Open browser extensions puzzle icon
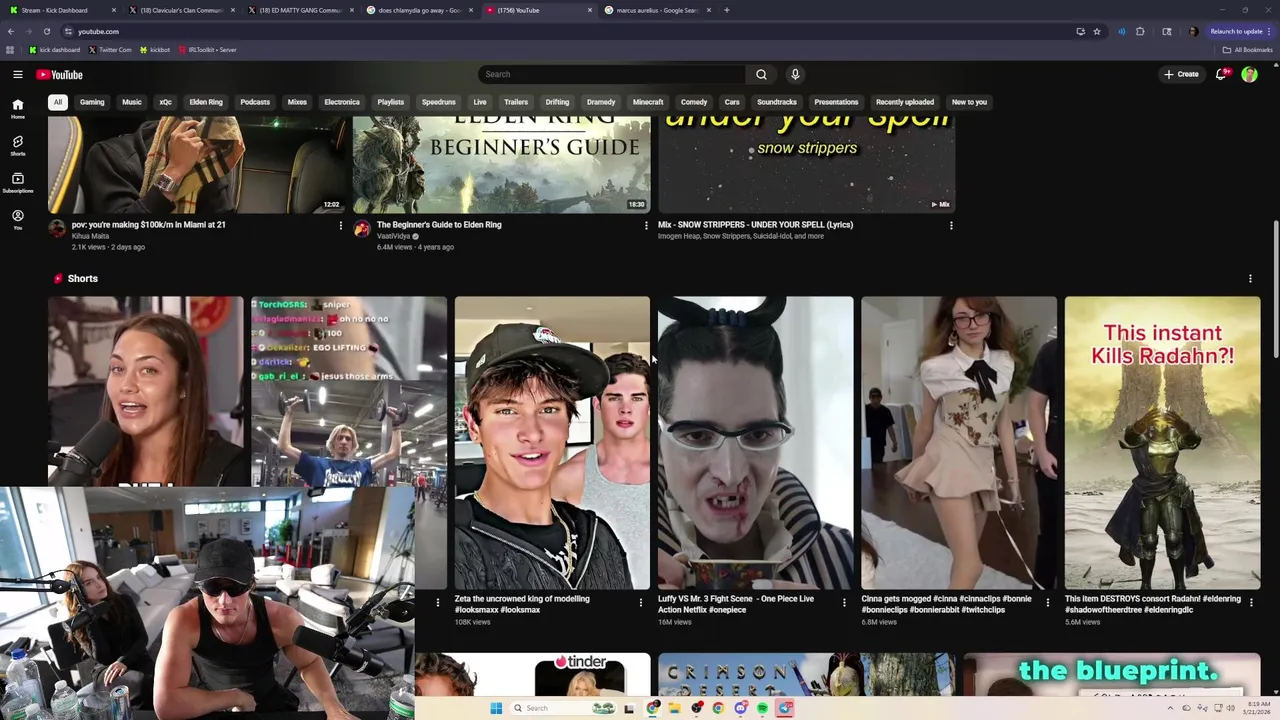This screenshot has height=720, width=1280. click(1140, 31)
